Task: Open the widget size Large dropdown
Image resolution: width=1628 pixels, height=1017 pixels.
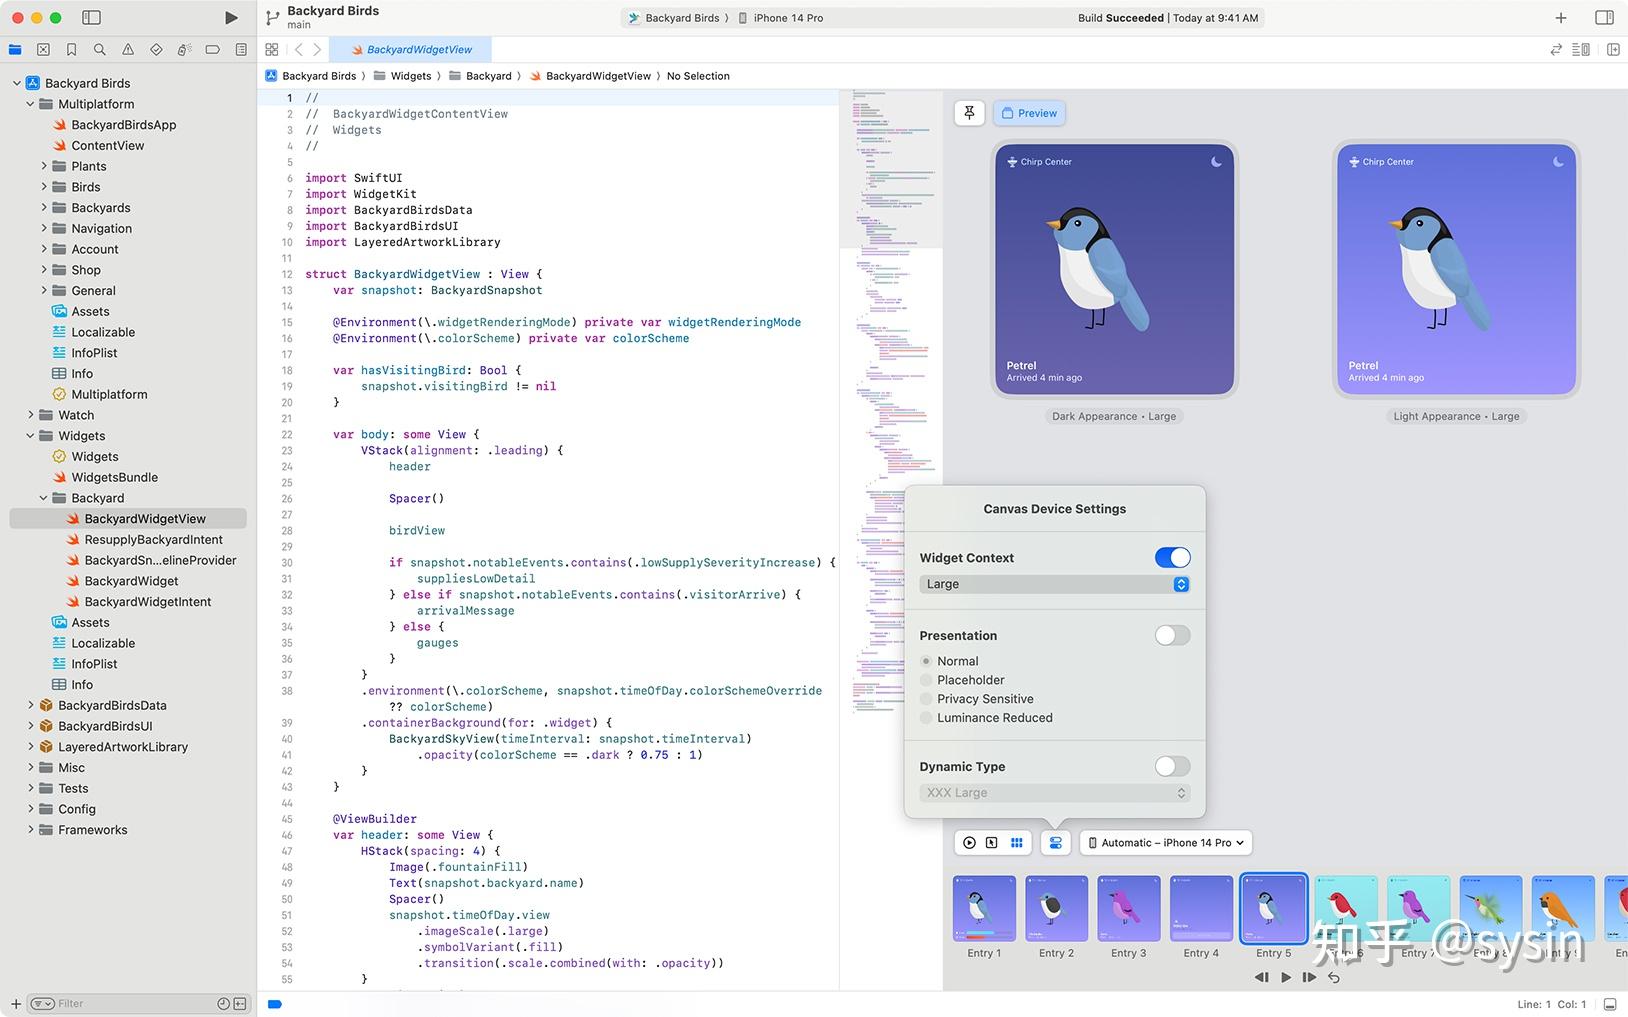Action: (1054, 584)
